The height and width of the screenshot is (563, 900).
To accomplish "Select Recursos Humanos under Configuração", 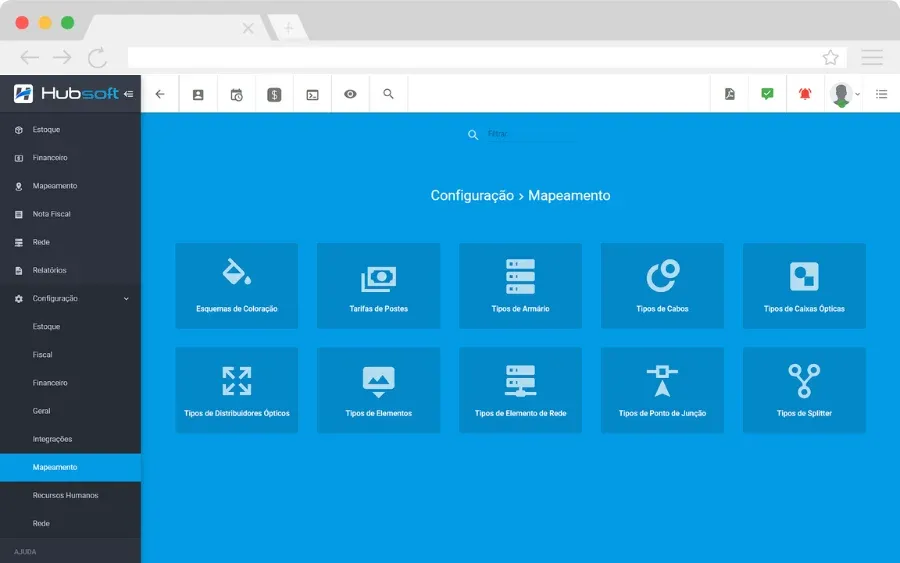I will click(x=70, y=495).
